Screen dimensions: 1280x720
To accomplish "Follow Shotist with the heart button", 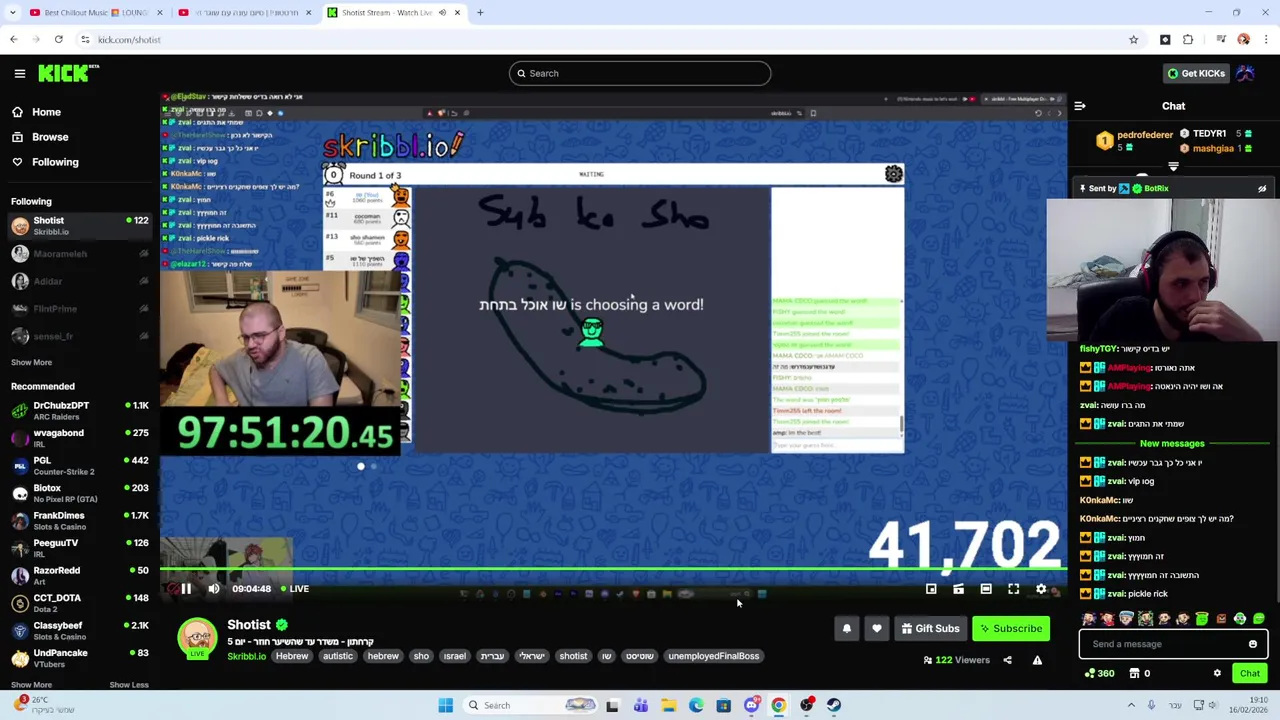I will [877, 628].
